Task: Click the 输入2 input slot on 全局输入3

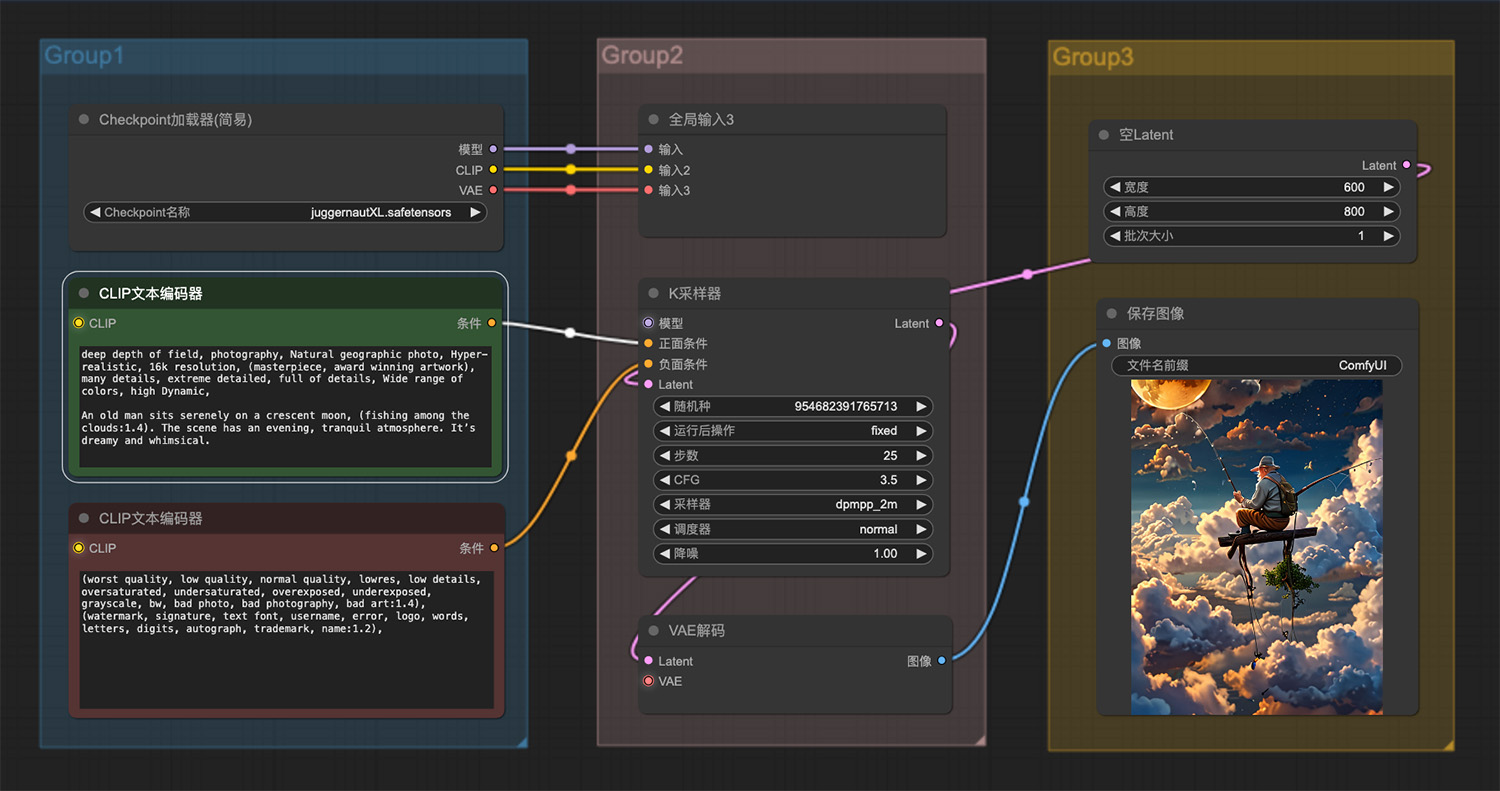Action: pyautogui.click(x=648, y=170)
